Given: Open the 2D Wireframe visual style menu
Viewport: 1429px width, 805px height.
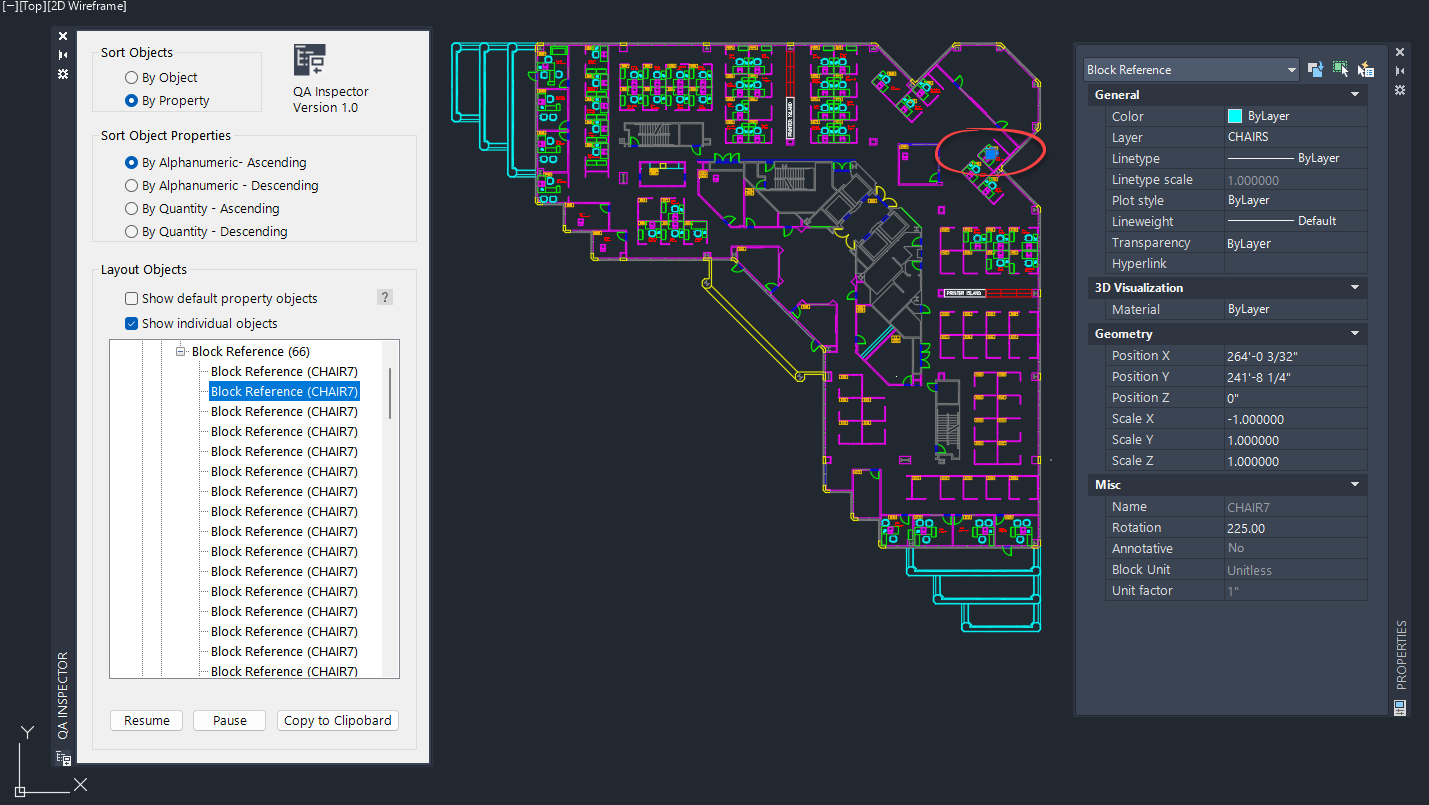Looking at the screenshot, I should tap(88, 7).
